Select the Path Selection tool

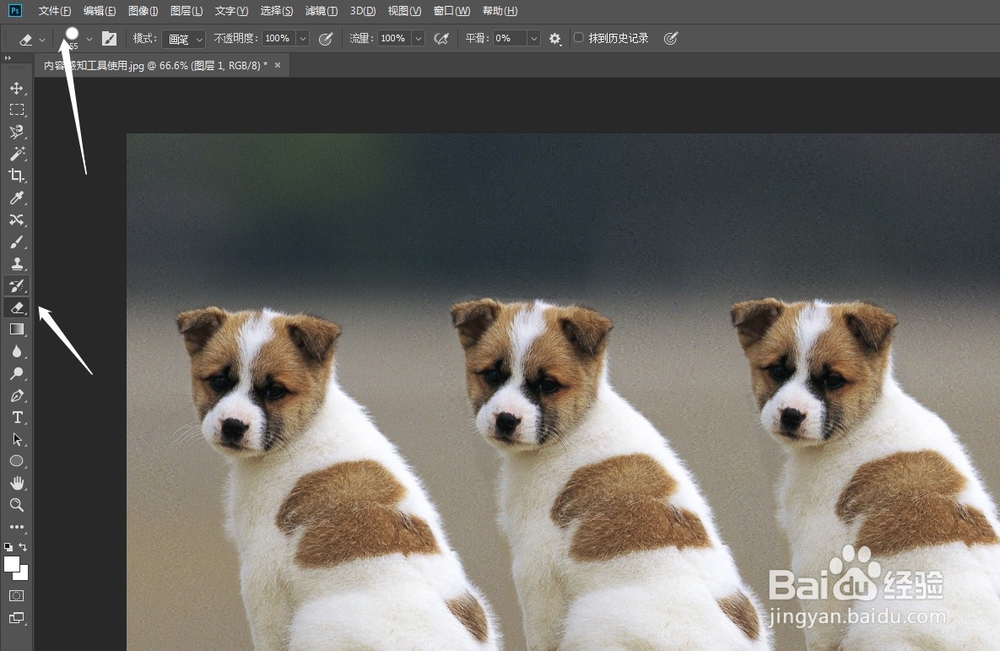pos(17,439)
